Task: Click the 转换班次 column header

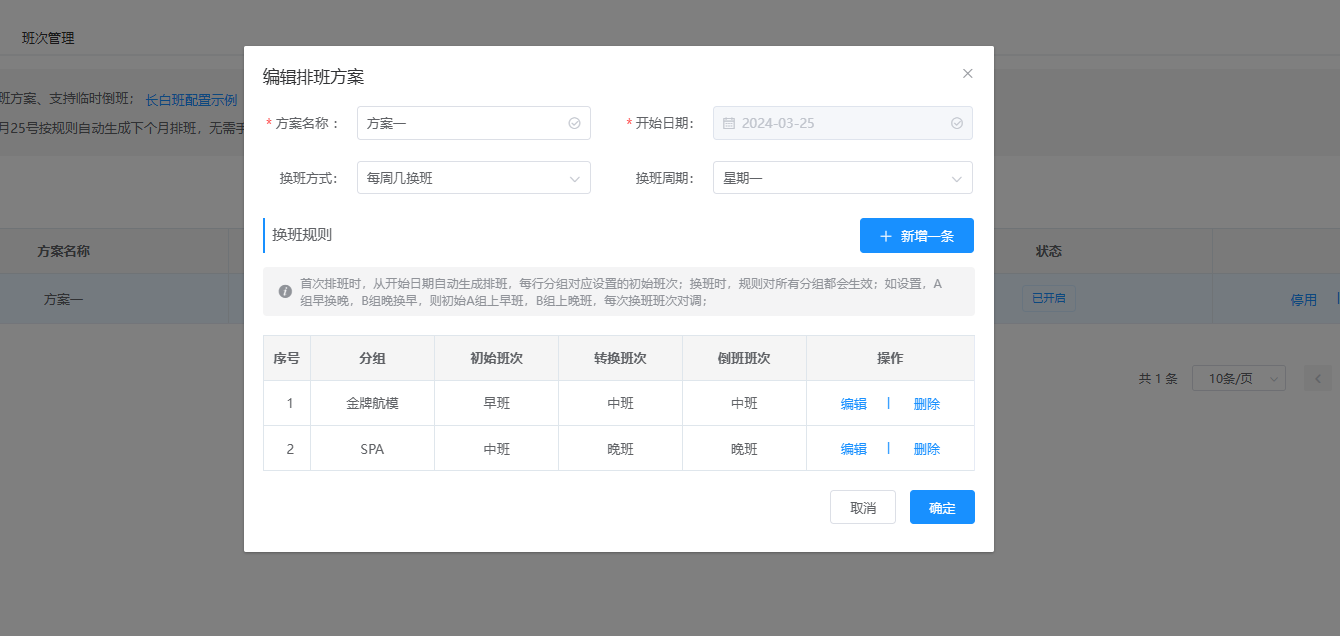Action: pos(620,358)
